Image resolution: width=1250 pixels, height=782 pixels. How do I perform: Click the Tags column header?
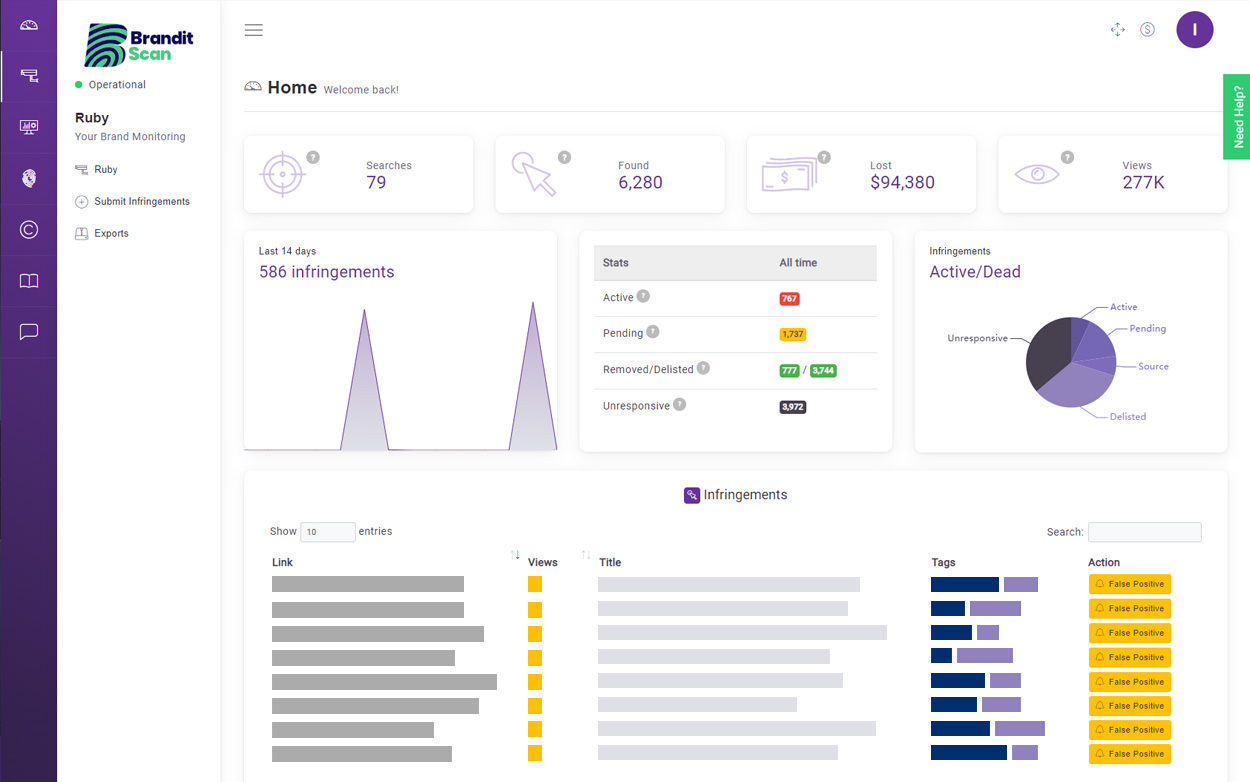coord(943,563)
